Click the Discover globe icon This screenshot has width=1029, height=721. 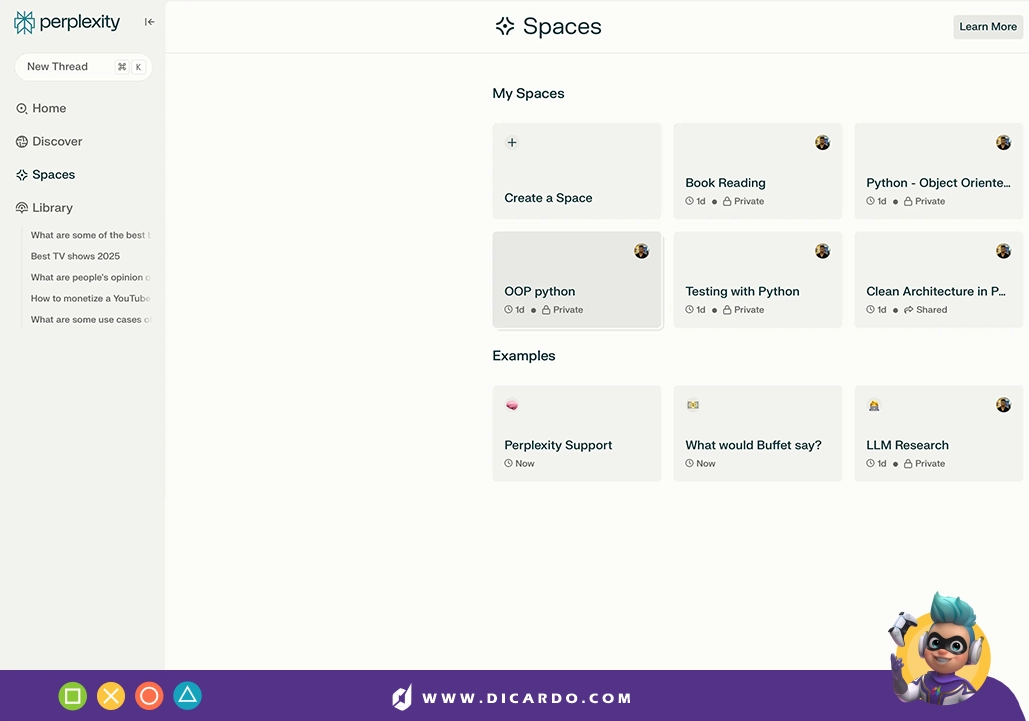22,142
